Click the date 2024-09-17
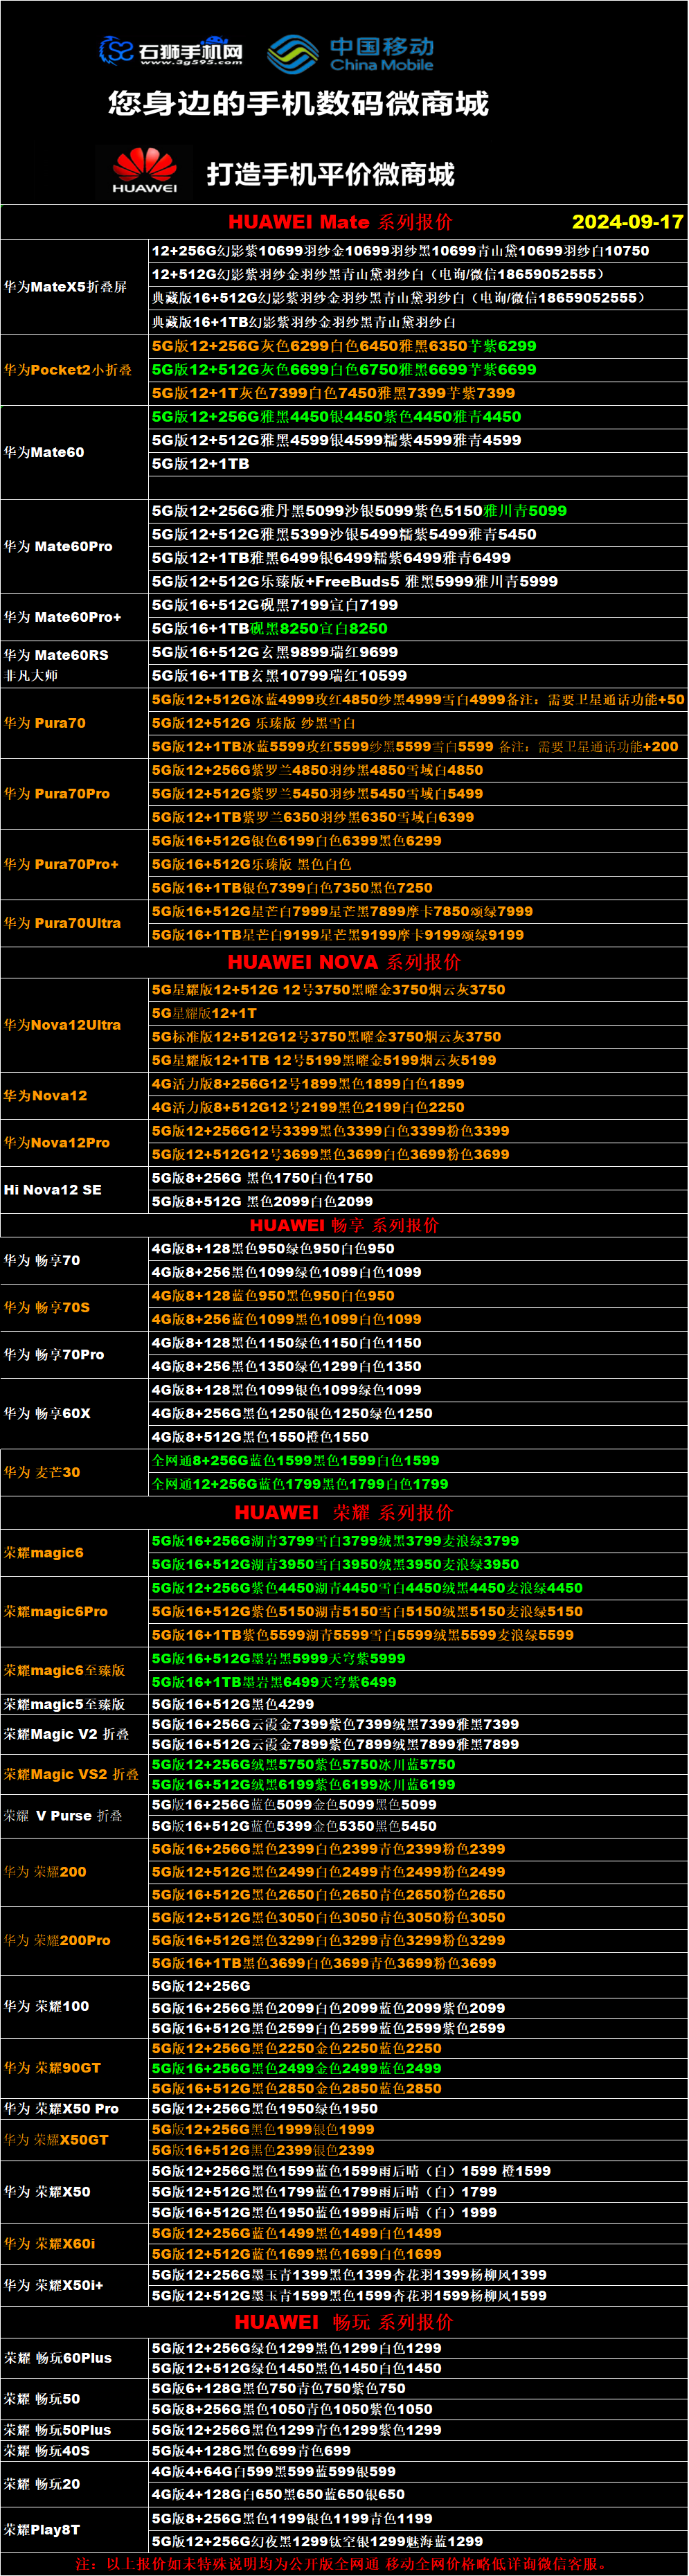 [627, 222]
